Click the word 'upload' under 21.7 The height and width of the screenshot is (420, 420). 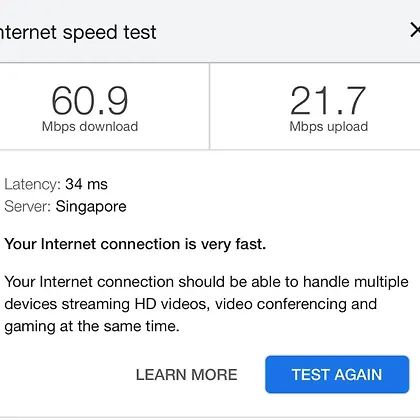pos(348,127)
